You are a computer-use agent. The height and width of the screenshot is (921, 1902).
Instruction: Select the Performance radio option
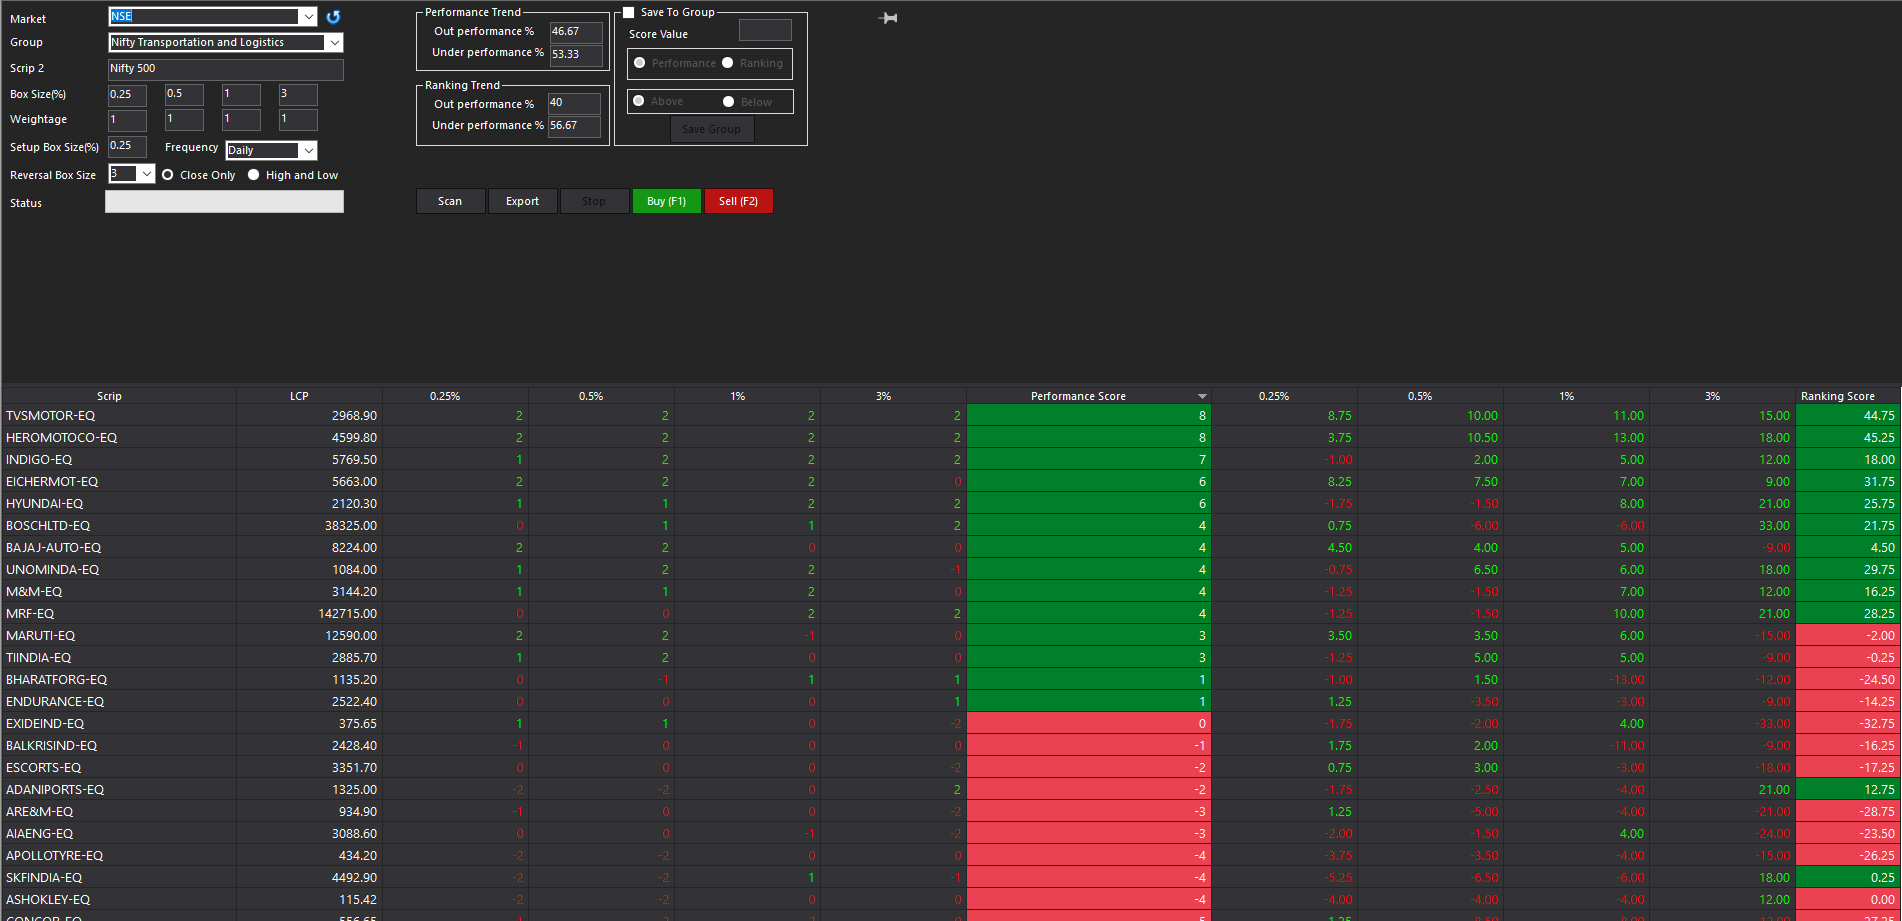point(640,63)
